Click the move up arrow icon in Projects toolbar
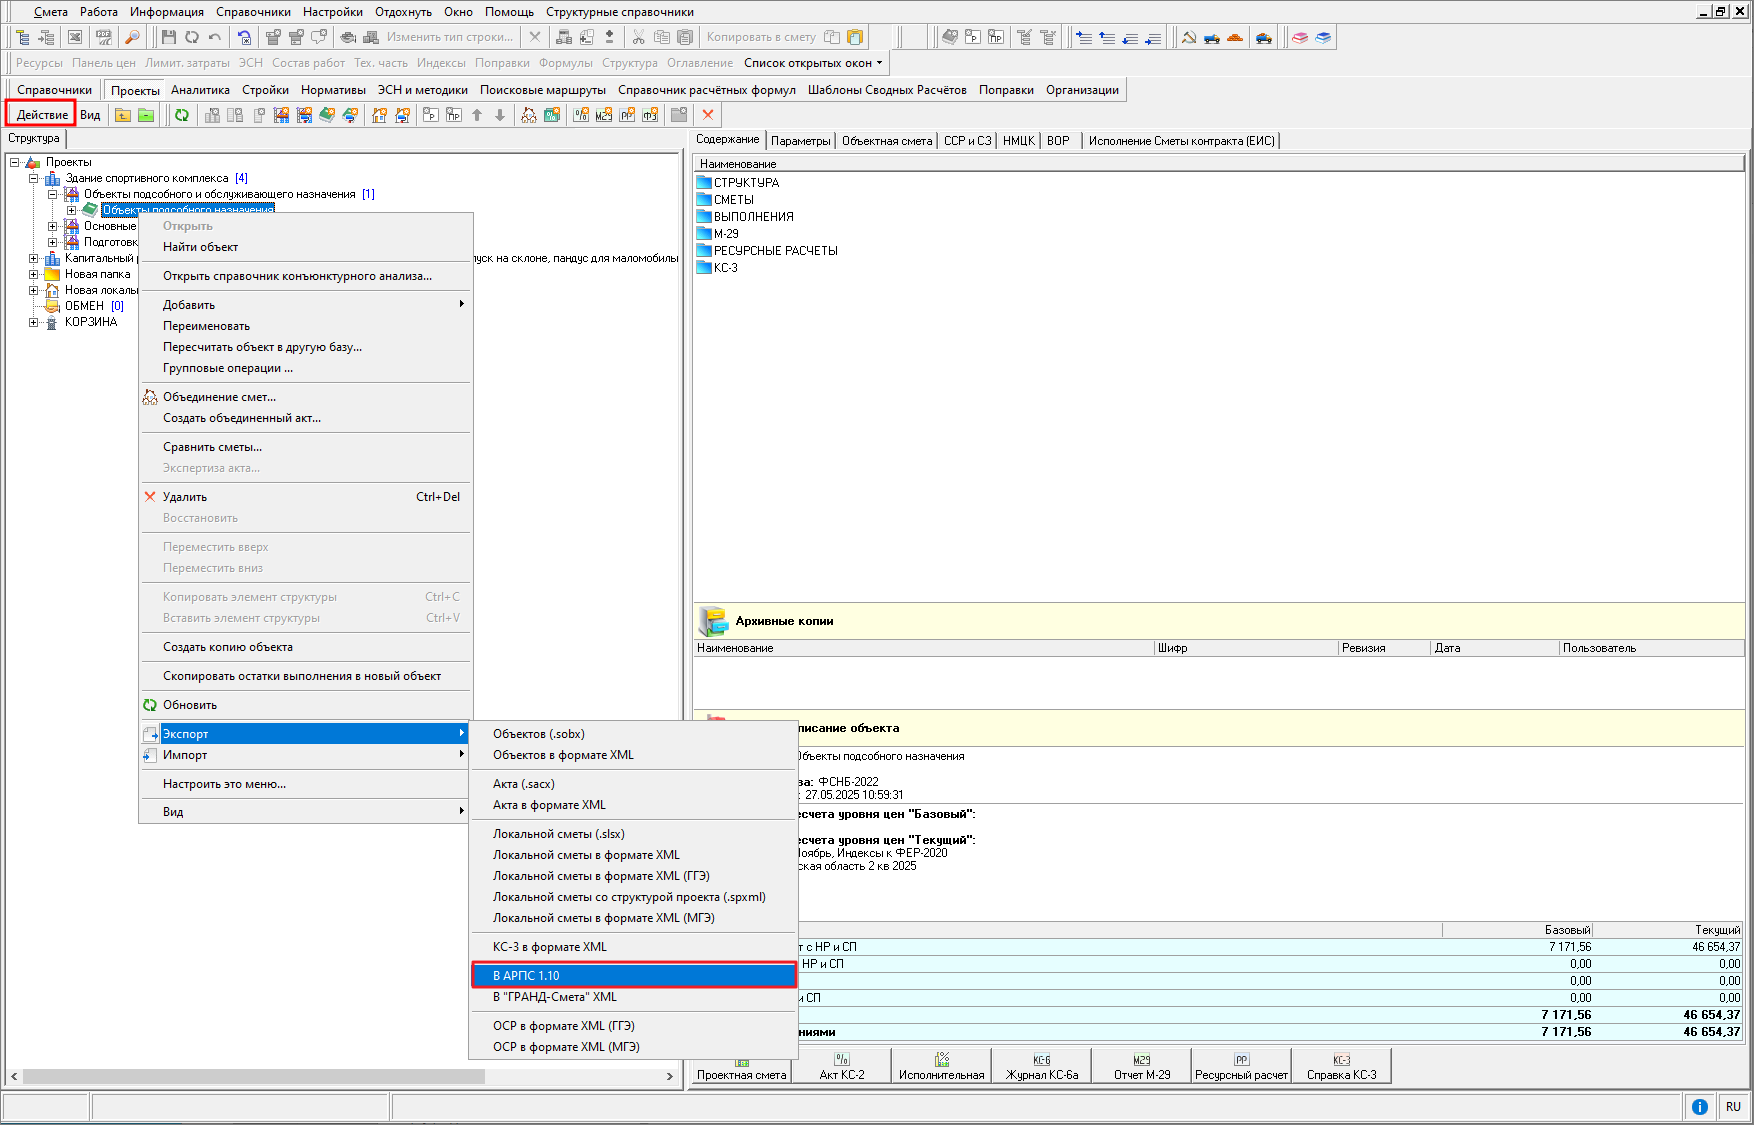Image resolution: width=1754 pixels, height=1125 pixels. pos(477,115)
